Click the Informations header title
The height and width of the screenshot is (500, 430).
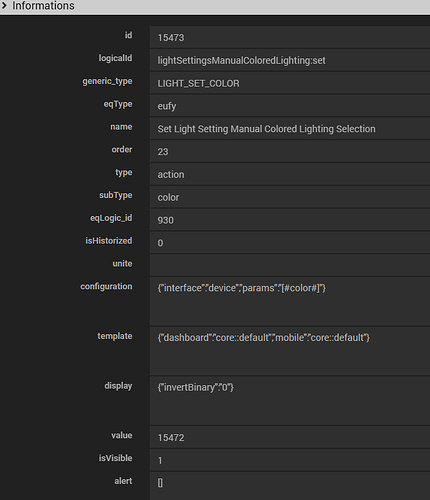pos(43,6)
